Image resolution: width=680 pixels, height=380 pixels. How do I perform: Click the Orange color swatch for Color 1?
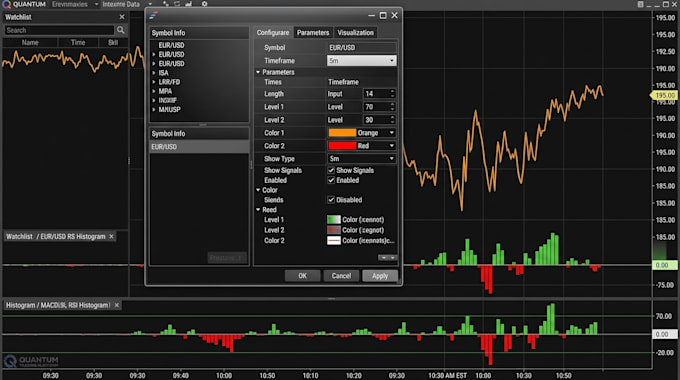(342, 133)
